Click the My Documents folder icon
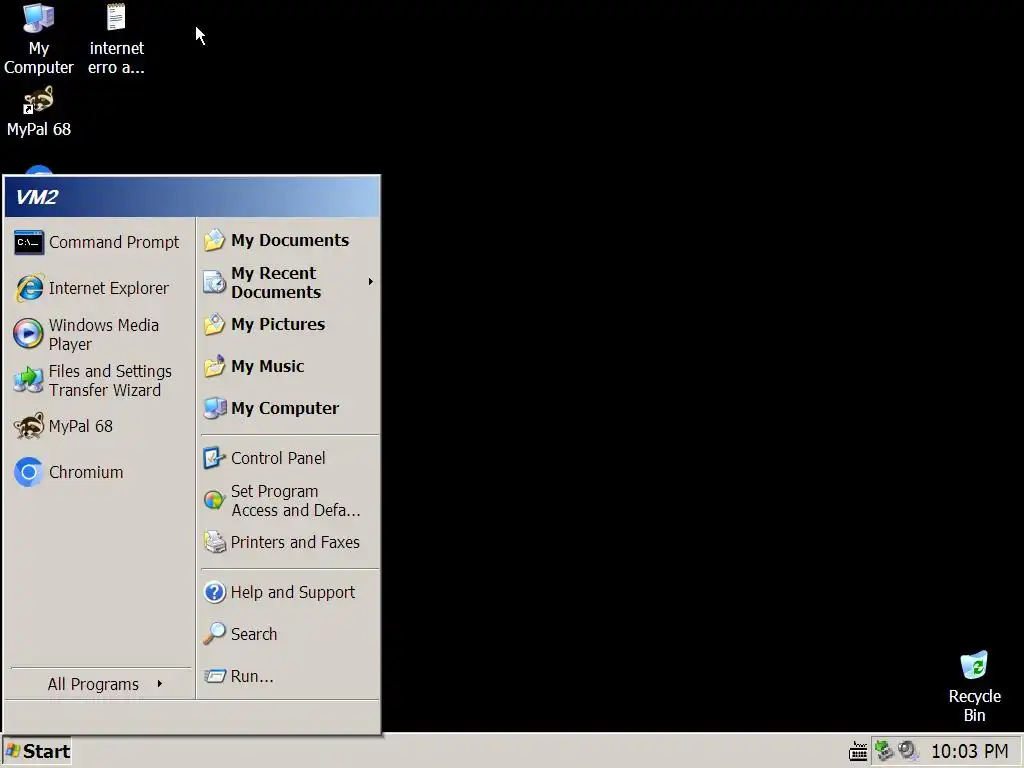The height and width of the screenshot is (768, 1024). click(214, 240)
